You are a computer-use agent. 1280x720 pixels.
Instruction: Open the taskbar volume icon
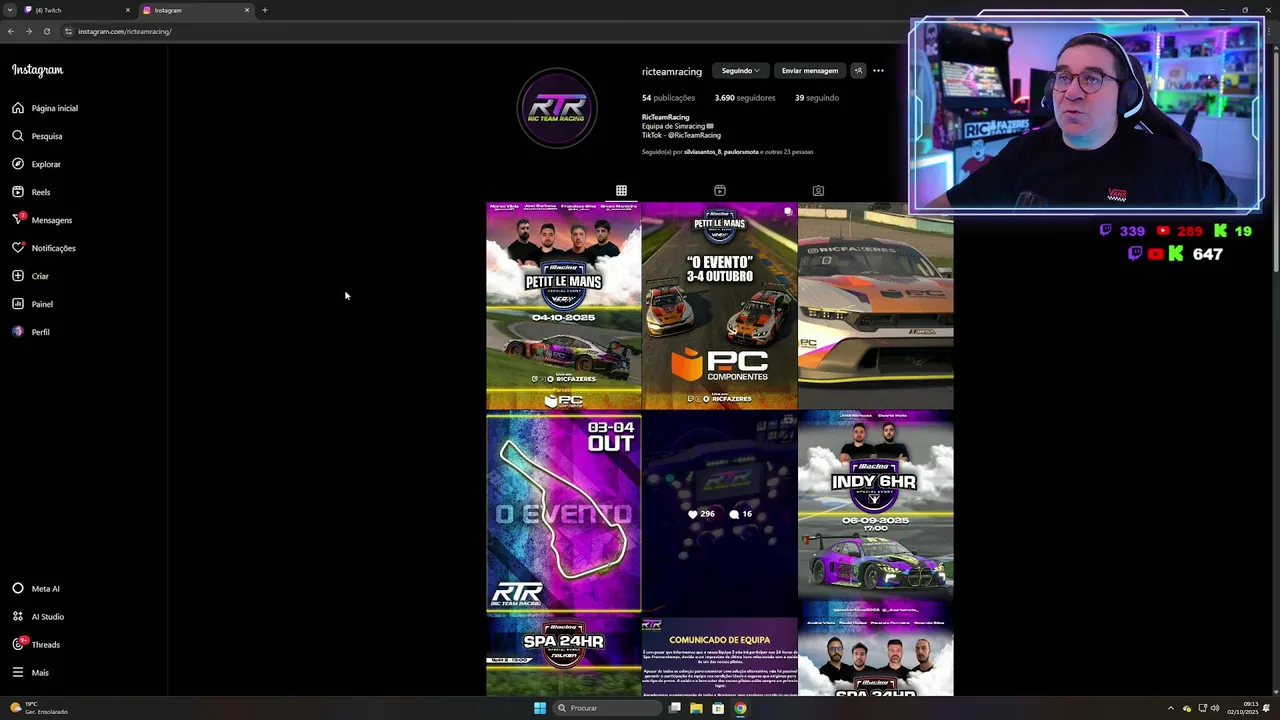point(1215,708)
